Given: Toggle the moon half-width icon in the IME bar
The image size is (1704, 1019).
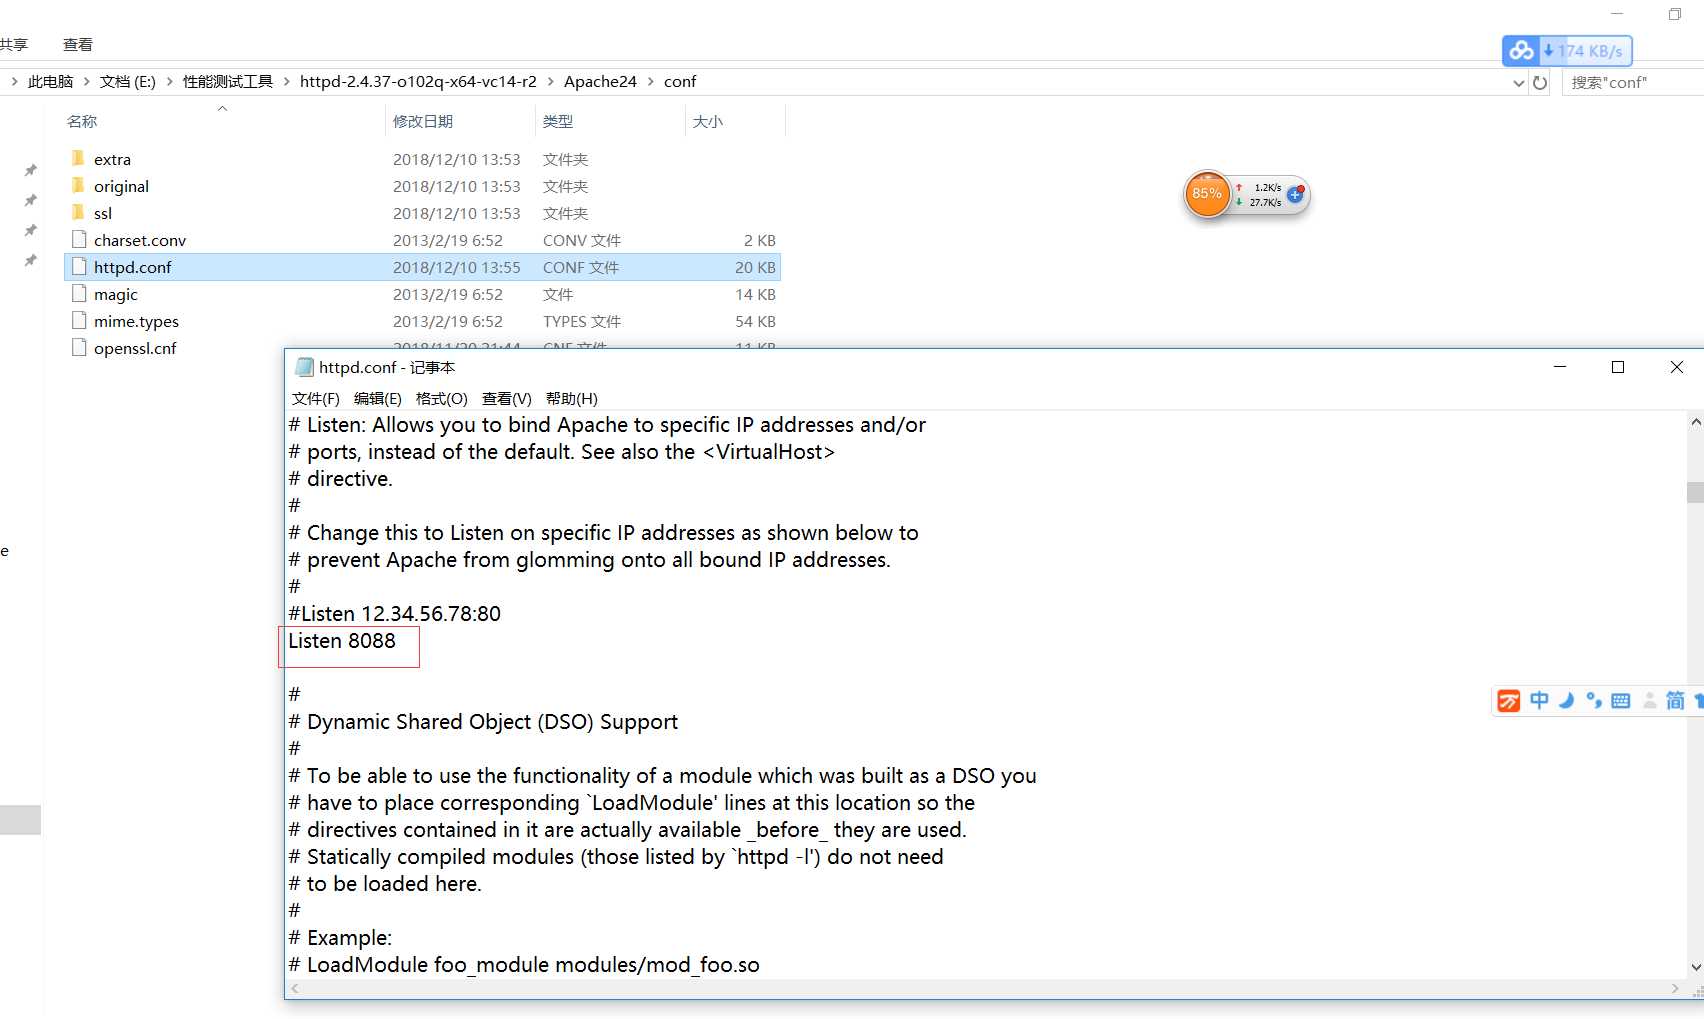Looking at the screenshot, I should click(x=1566, y=700).
